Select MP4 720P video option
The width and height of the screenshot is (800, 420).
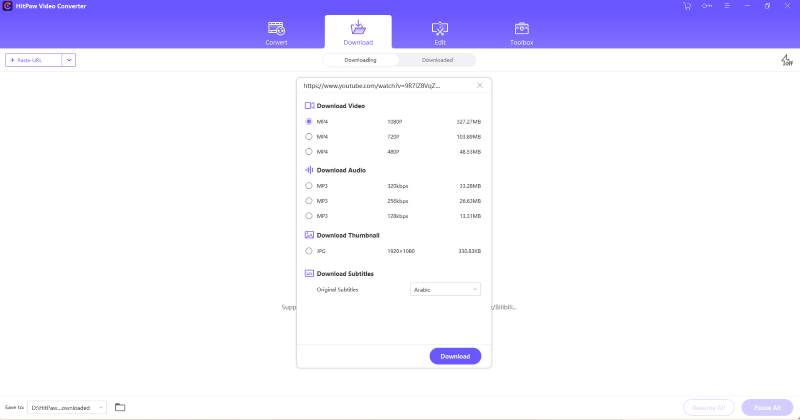[309, 136]
